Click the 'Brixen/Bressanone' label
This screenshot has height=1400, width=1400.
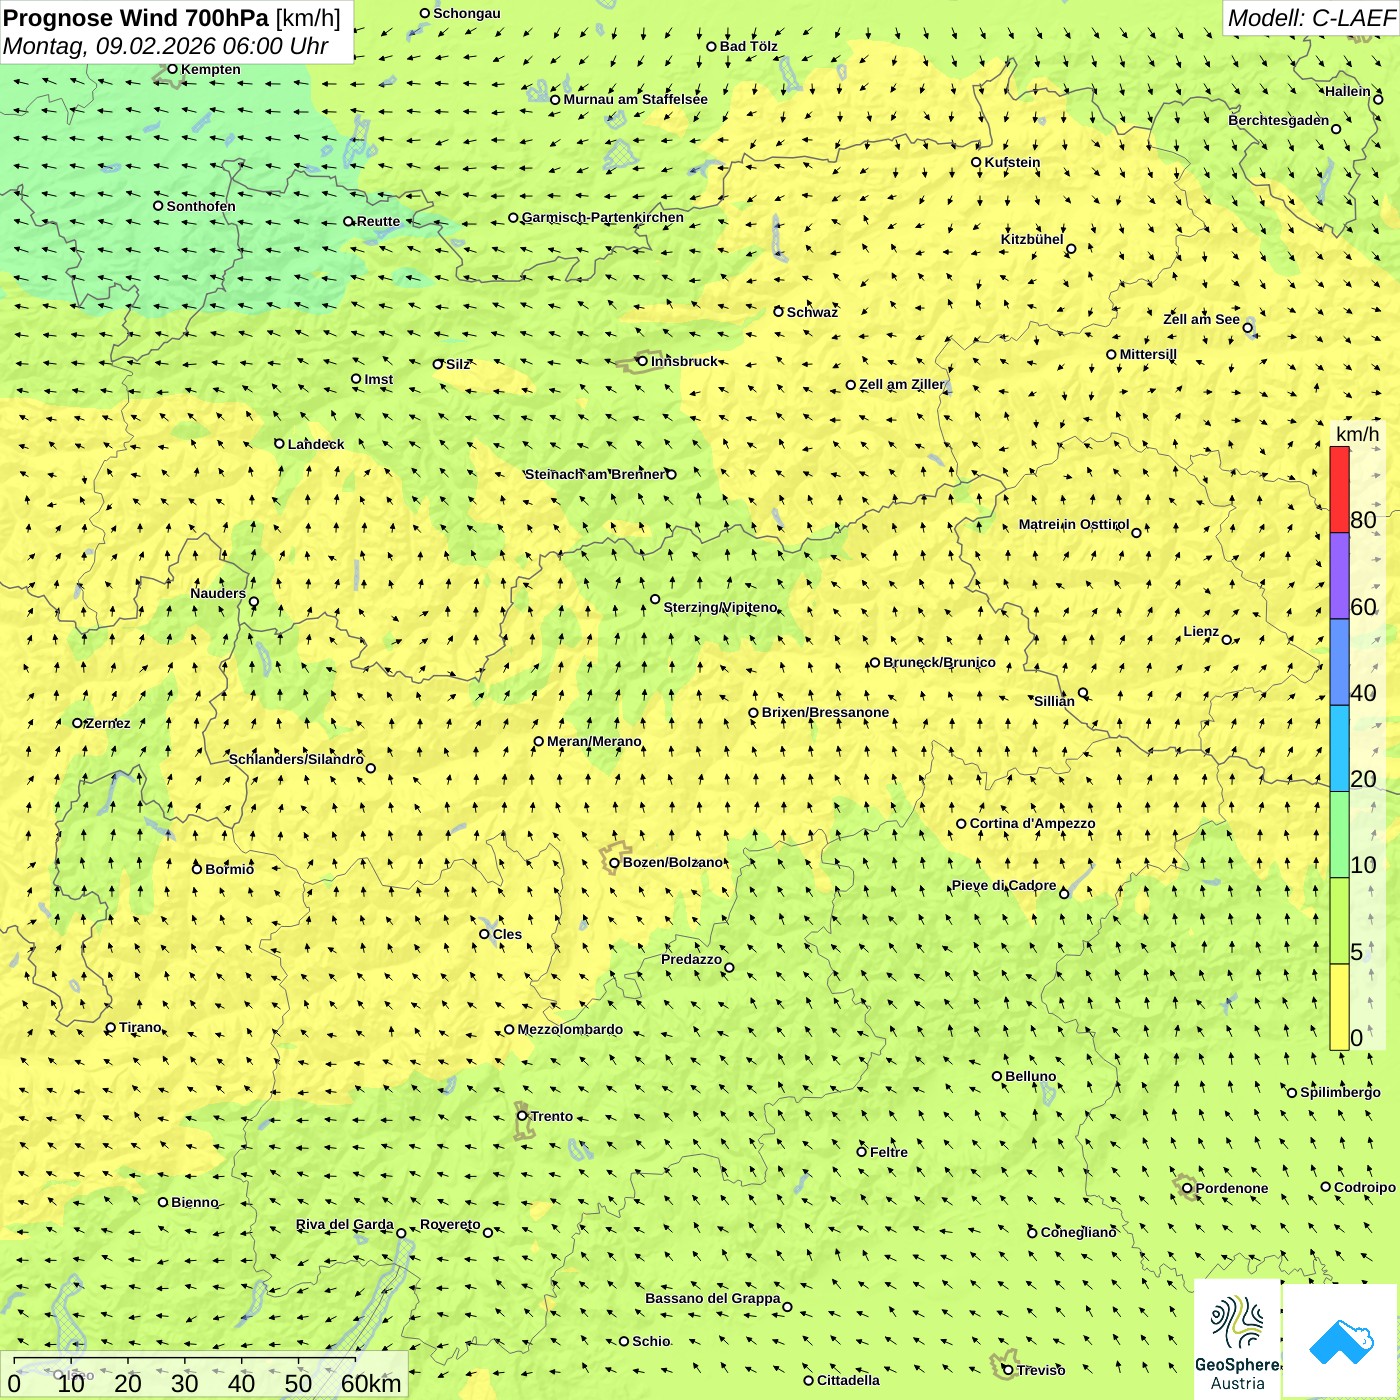click(x=825, y=712)
